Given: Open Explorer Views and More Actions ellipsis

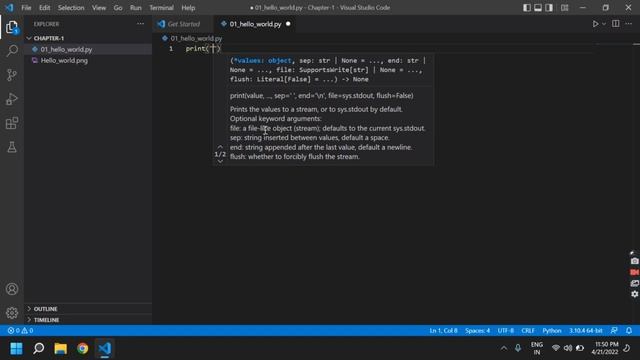Looking at the screenshot, I should [140, 24].
